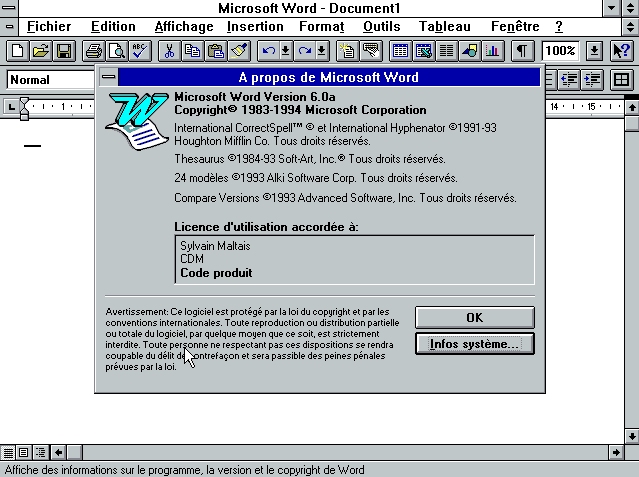Image resolution: width=639 pixels, height=477 pixels.
Task: Open the Redo history dropdown arrow
Action: click(x=322, y=51)
